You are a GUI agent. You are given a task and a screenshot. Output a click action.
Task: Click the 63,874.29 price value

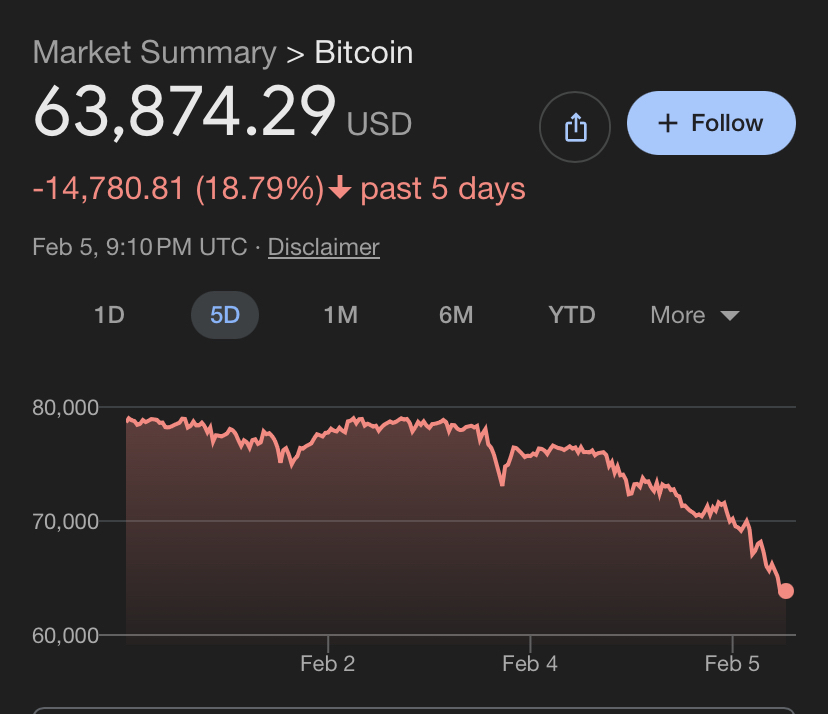(x=184, y=113)
